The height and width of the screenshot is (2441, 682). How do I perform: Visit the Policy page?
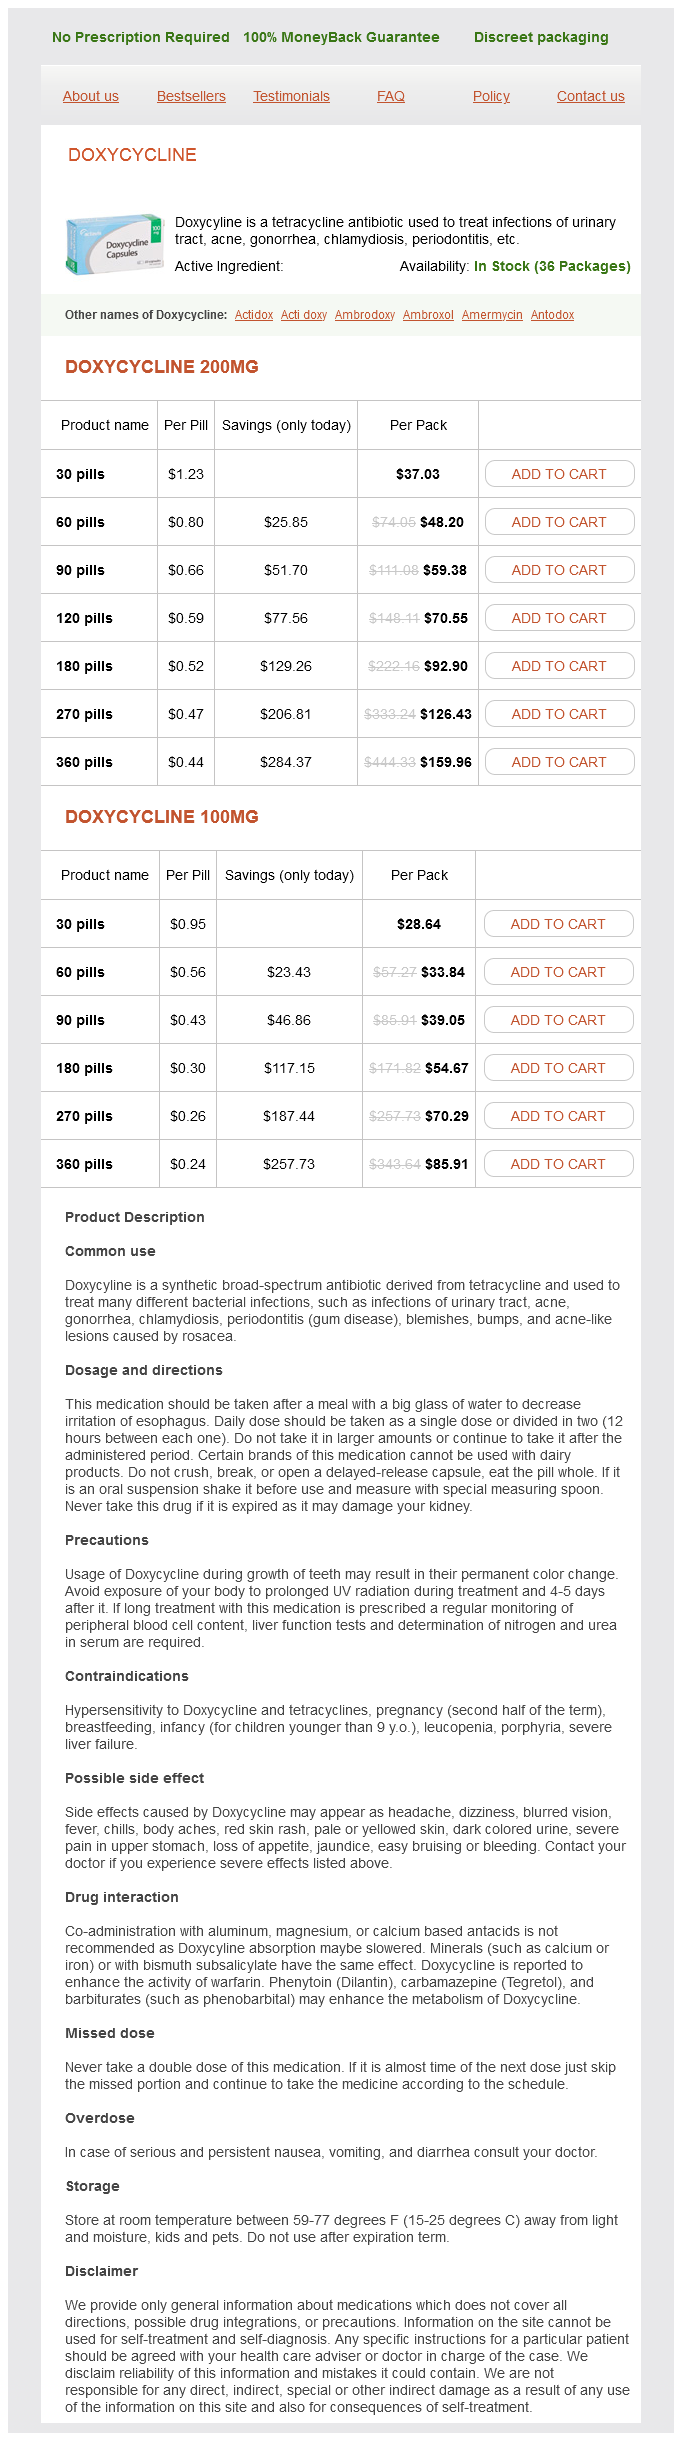(x=491, y=96)
